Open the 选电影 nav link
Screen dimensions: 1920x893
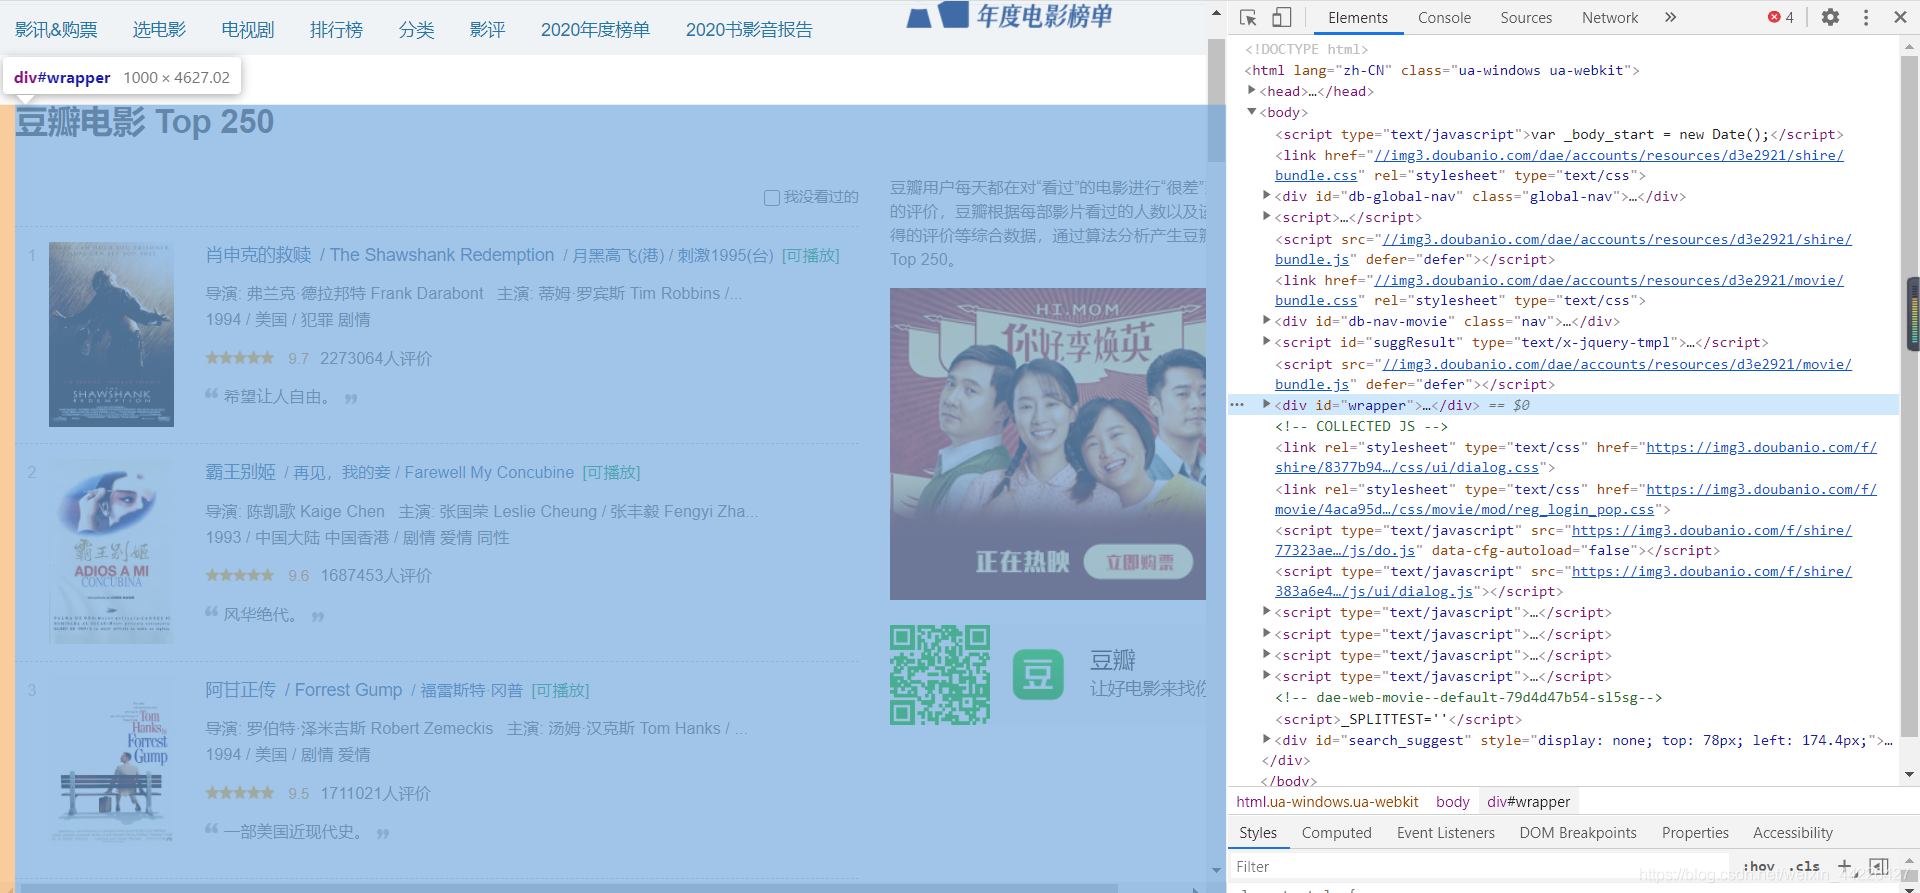160,30
